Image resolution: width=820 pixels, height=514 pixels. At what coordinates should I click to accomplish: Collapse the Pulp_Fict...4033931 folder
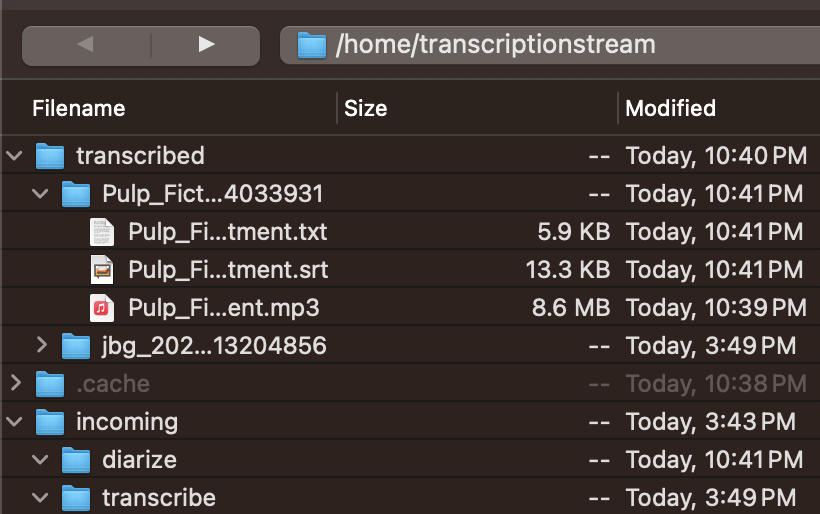coord(41,194)
